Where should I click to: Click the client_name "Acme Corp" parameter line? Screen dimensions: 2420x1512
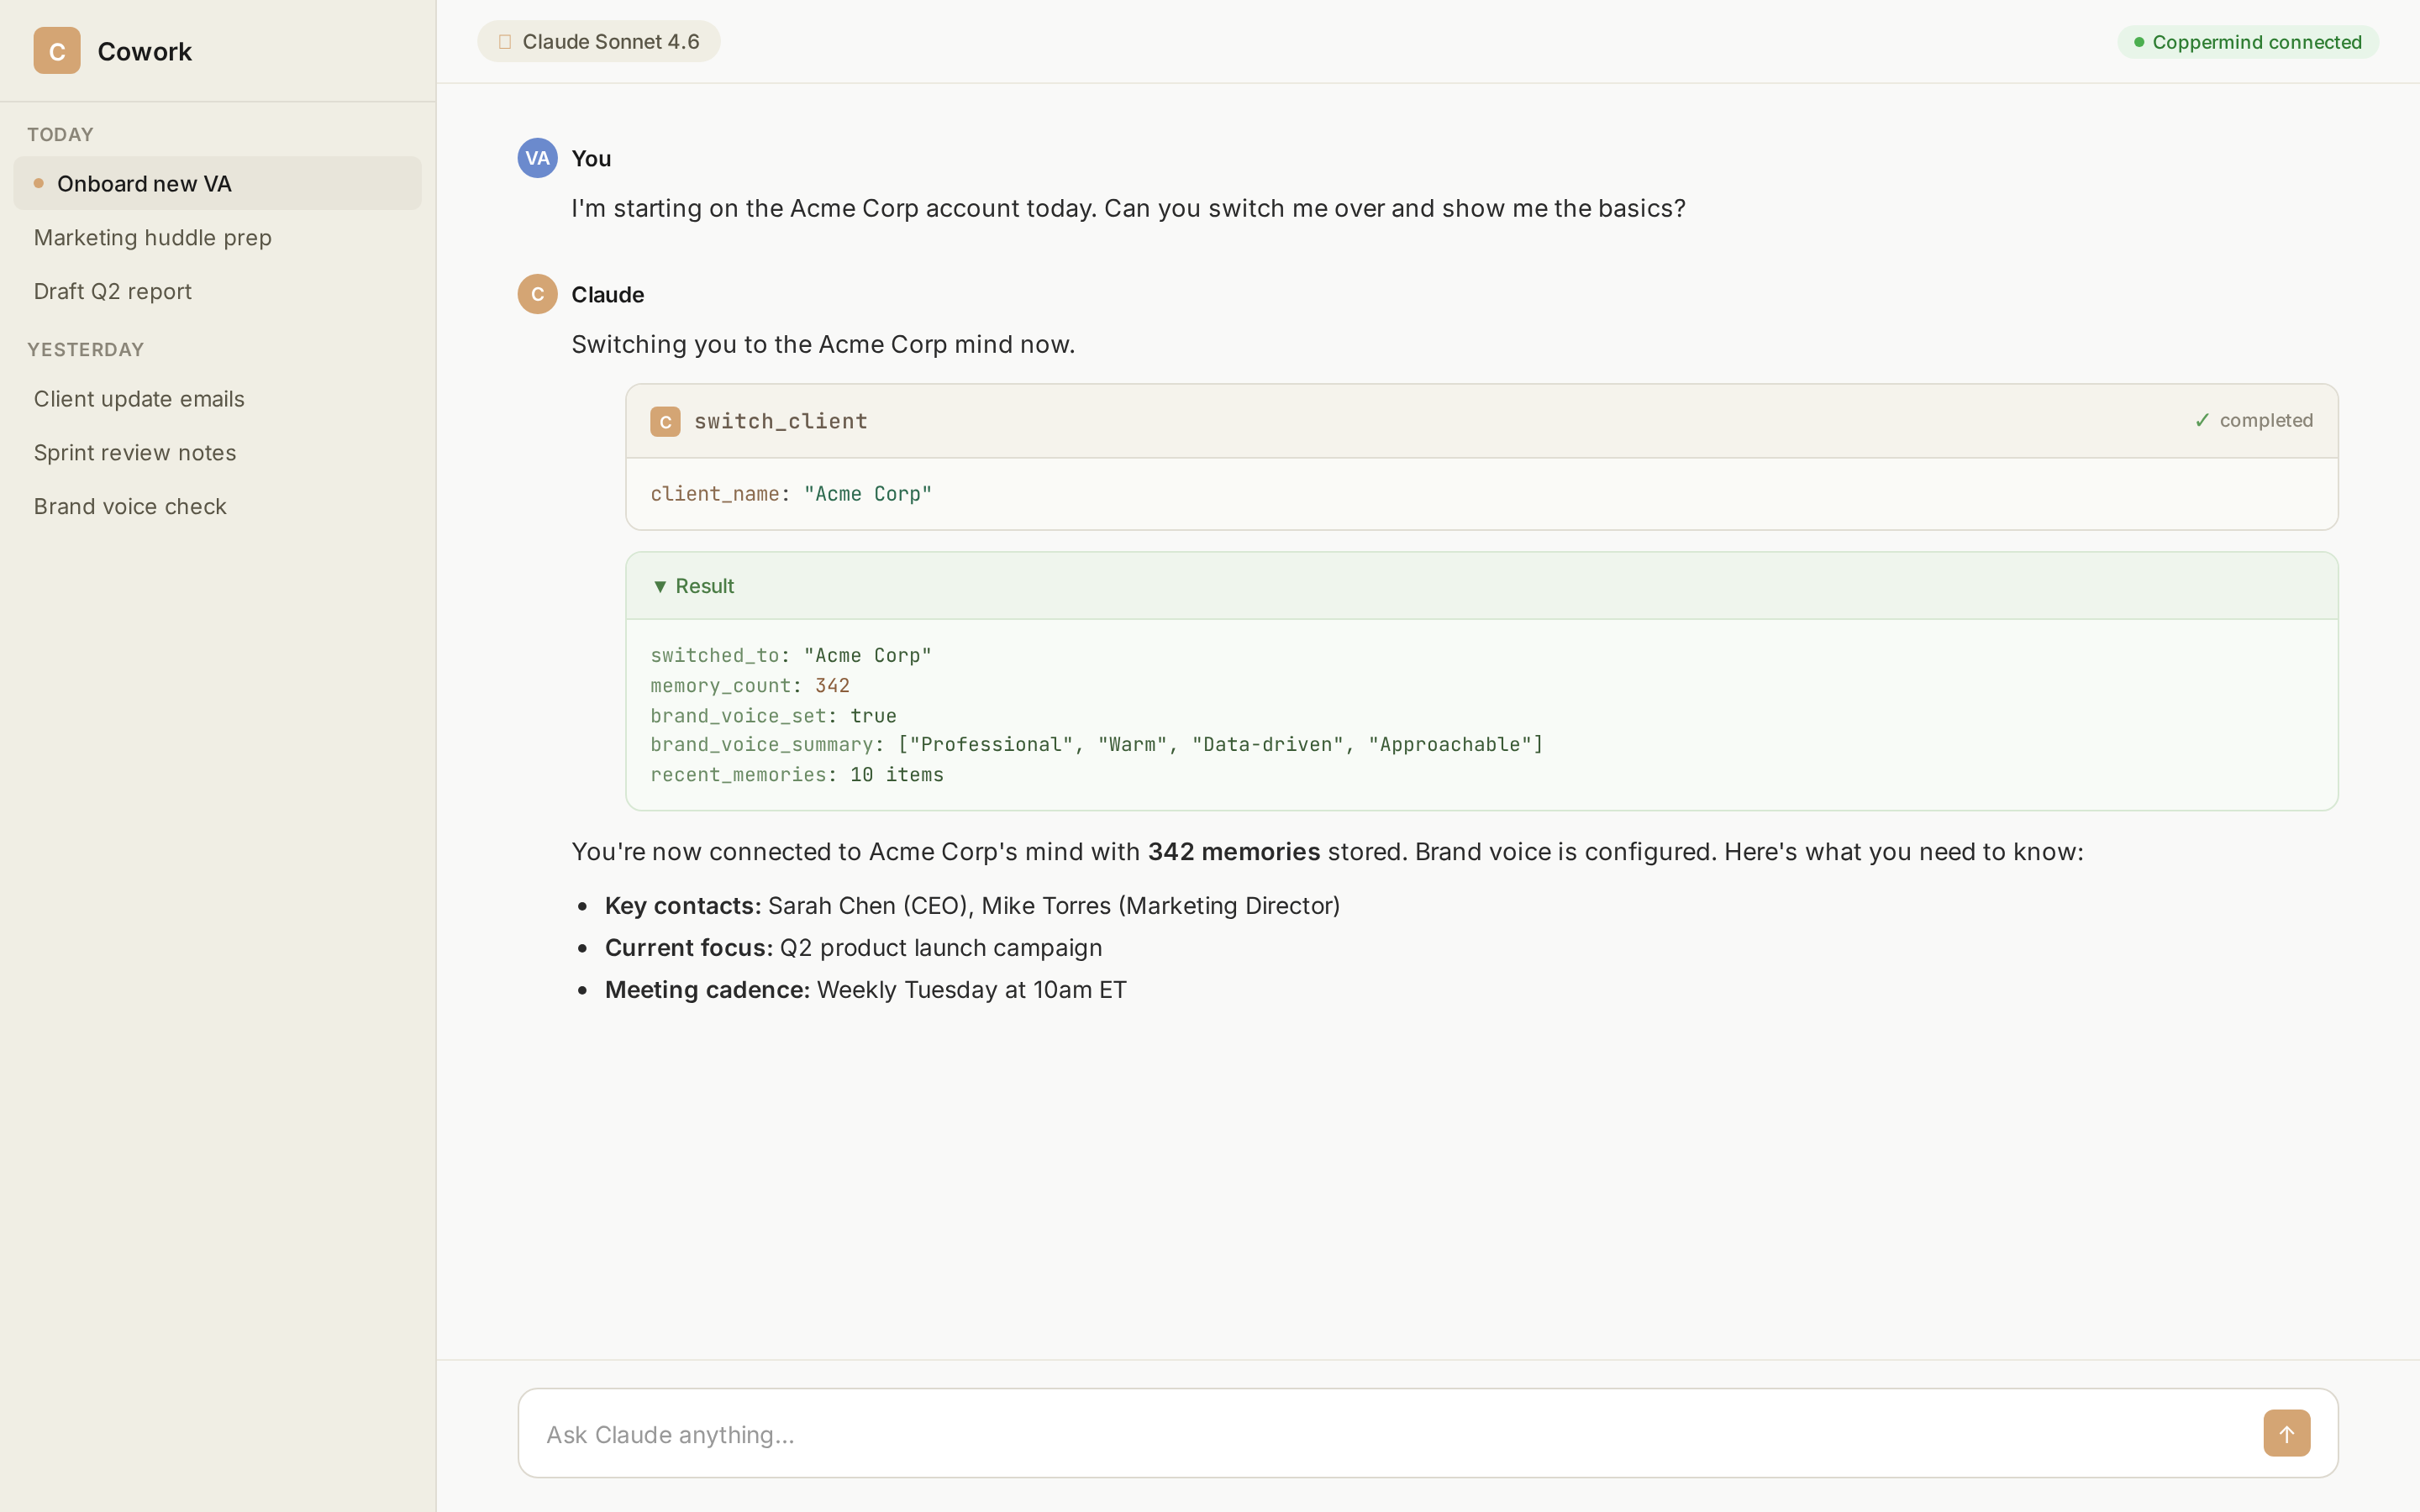coord(791,494)
